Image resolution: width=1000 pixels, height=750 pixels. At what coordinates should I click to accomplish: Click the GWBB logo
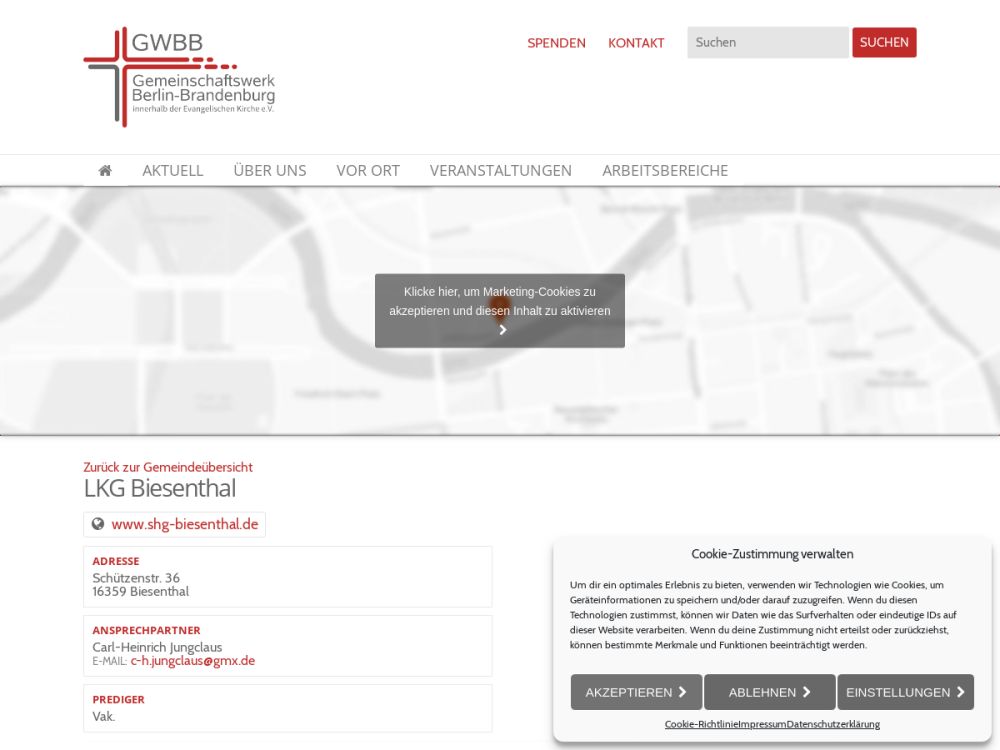[x=180, y=77]
